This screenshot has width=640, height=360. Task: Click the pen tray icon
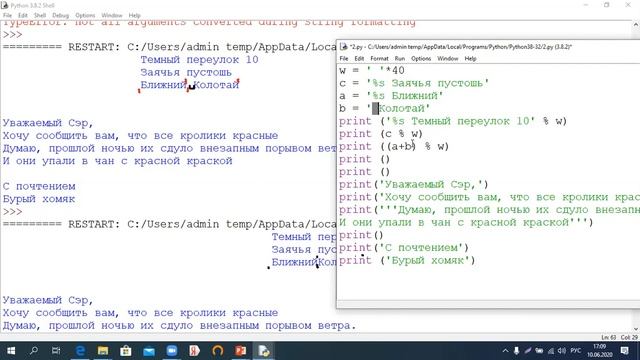click(528, 351)
